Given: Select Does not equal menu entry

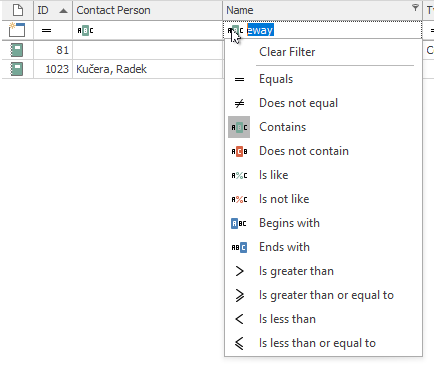Looking at the screenshot, I should 298,103.
